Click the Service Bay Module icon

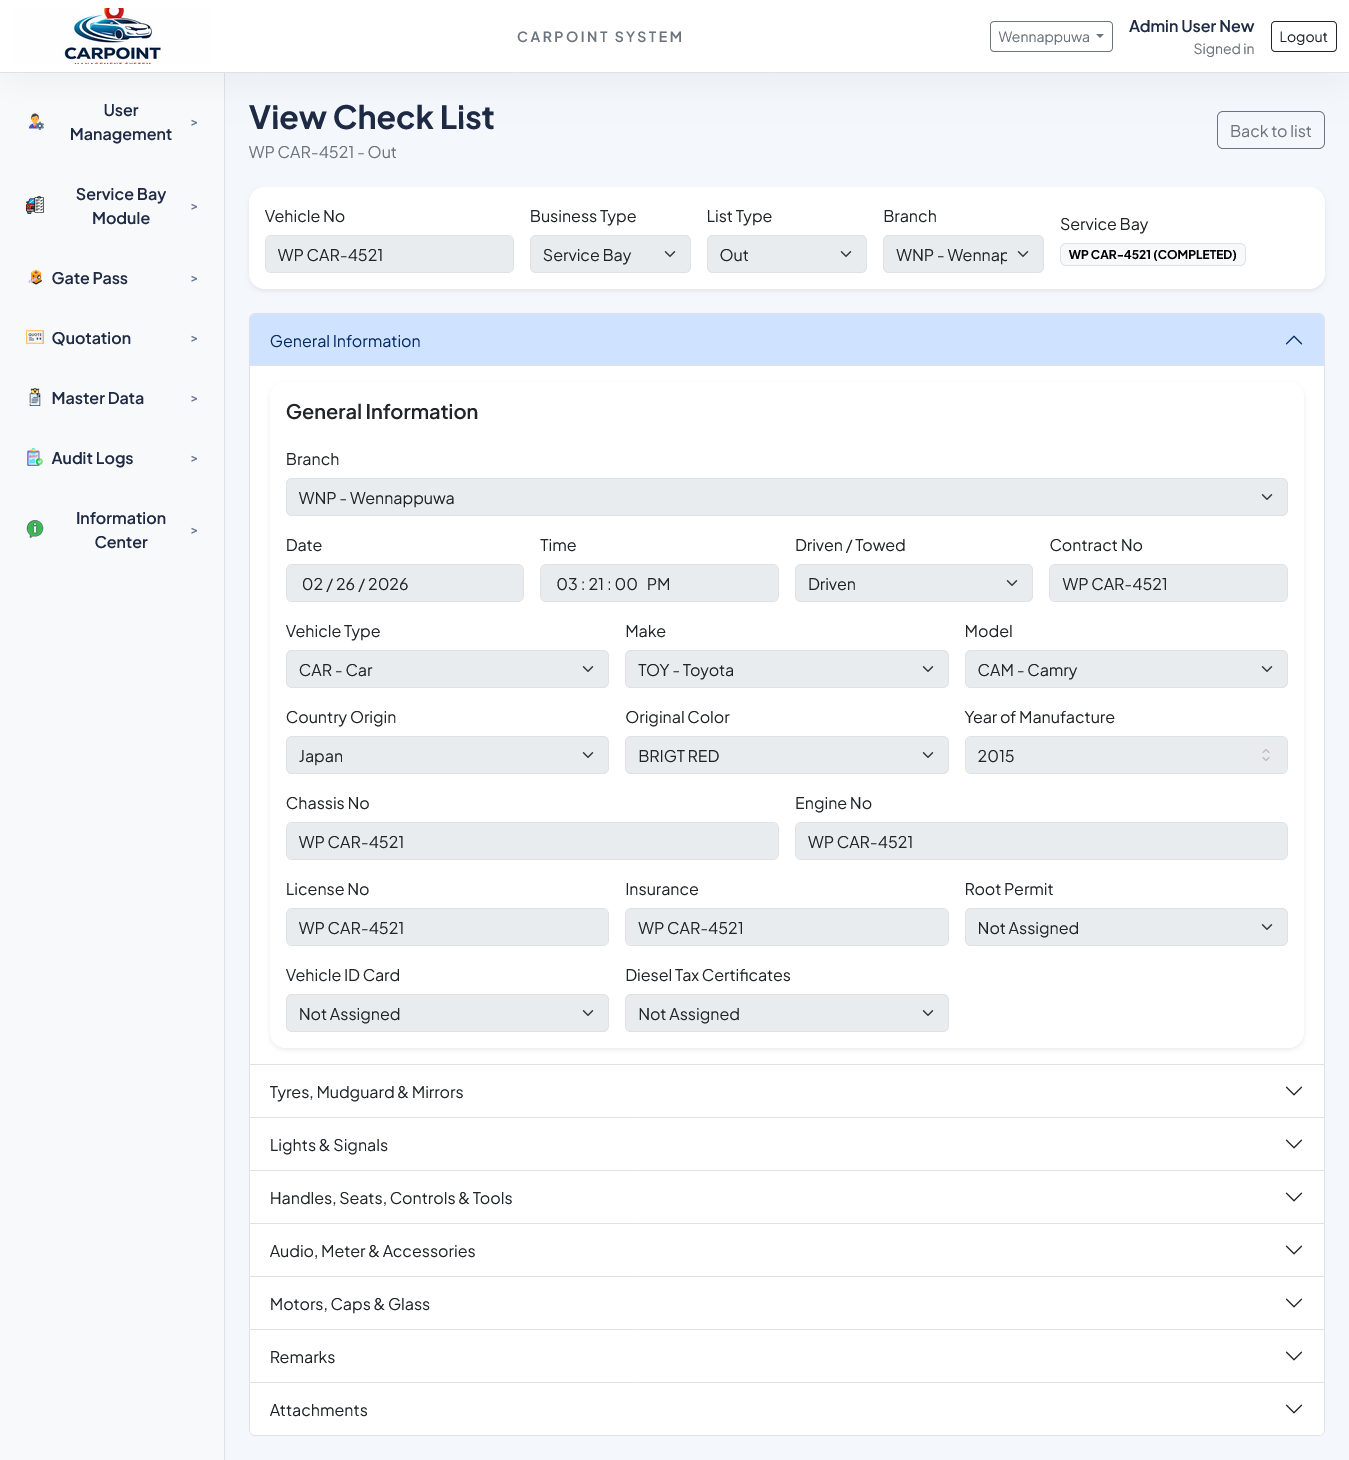click(x=35, y=205)
